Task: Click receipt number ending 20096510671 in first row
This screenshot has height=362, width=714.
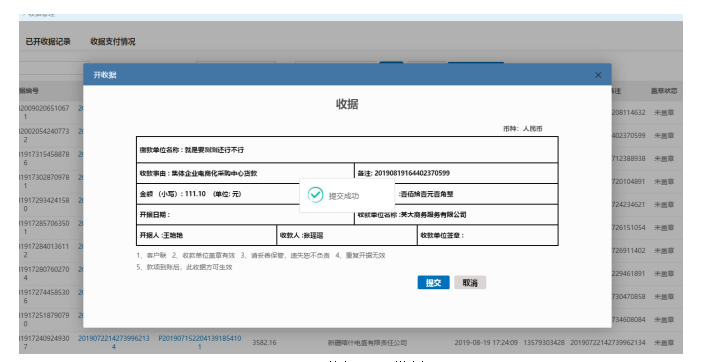Action: point(44,112)
